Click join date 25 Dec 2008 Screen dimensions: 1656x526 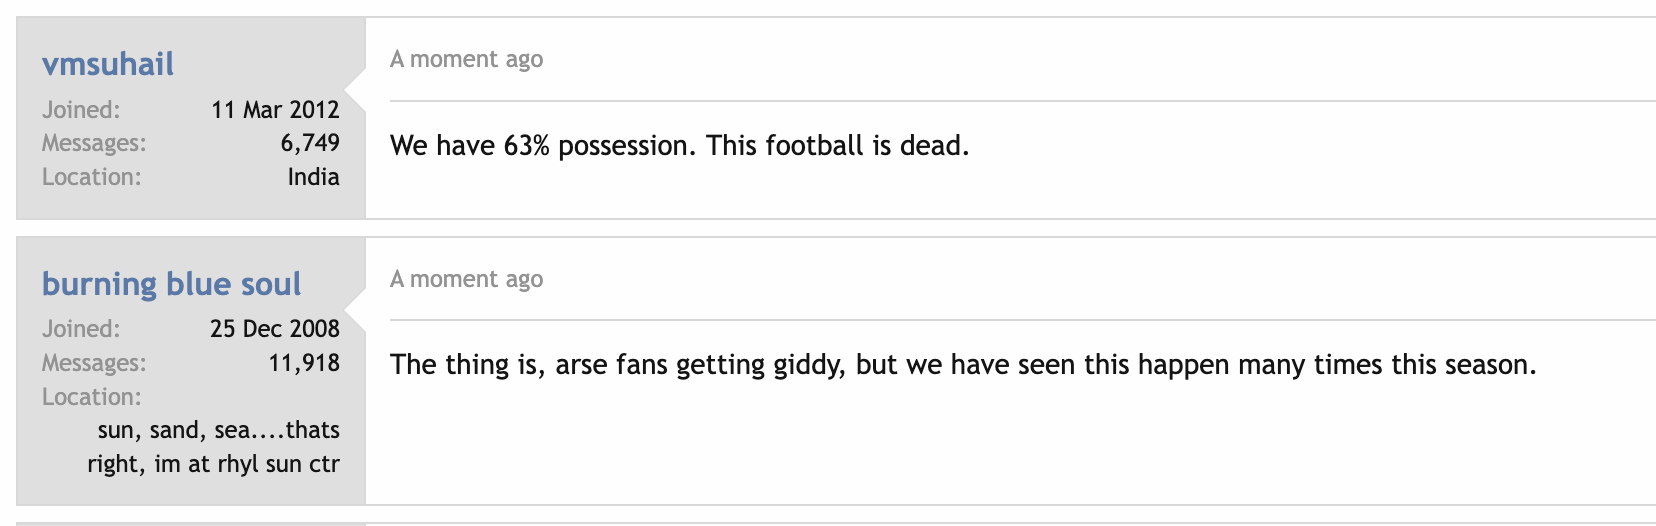[x=275, y=329]
